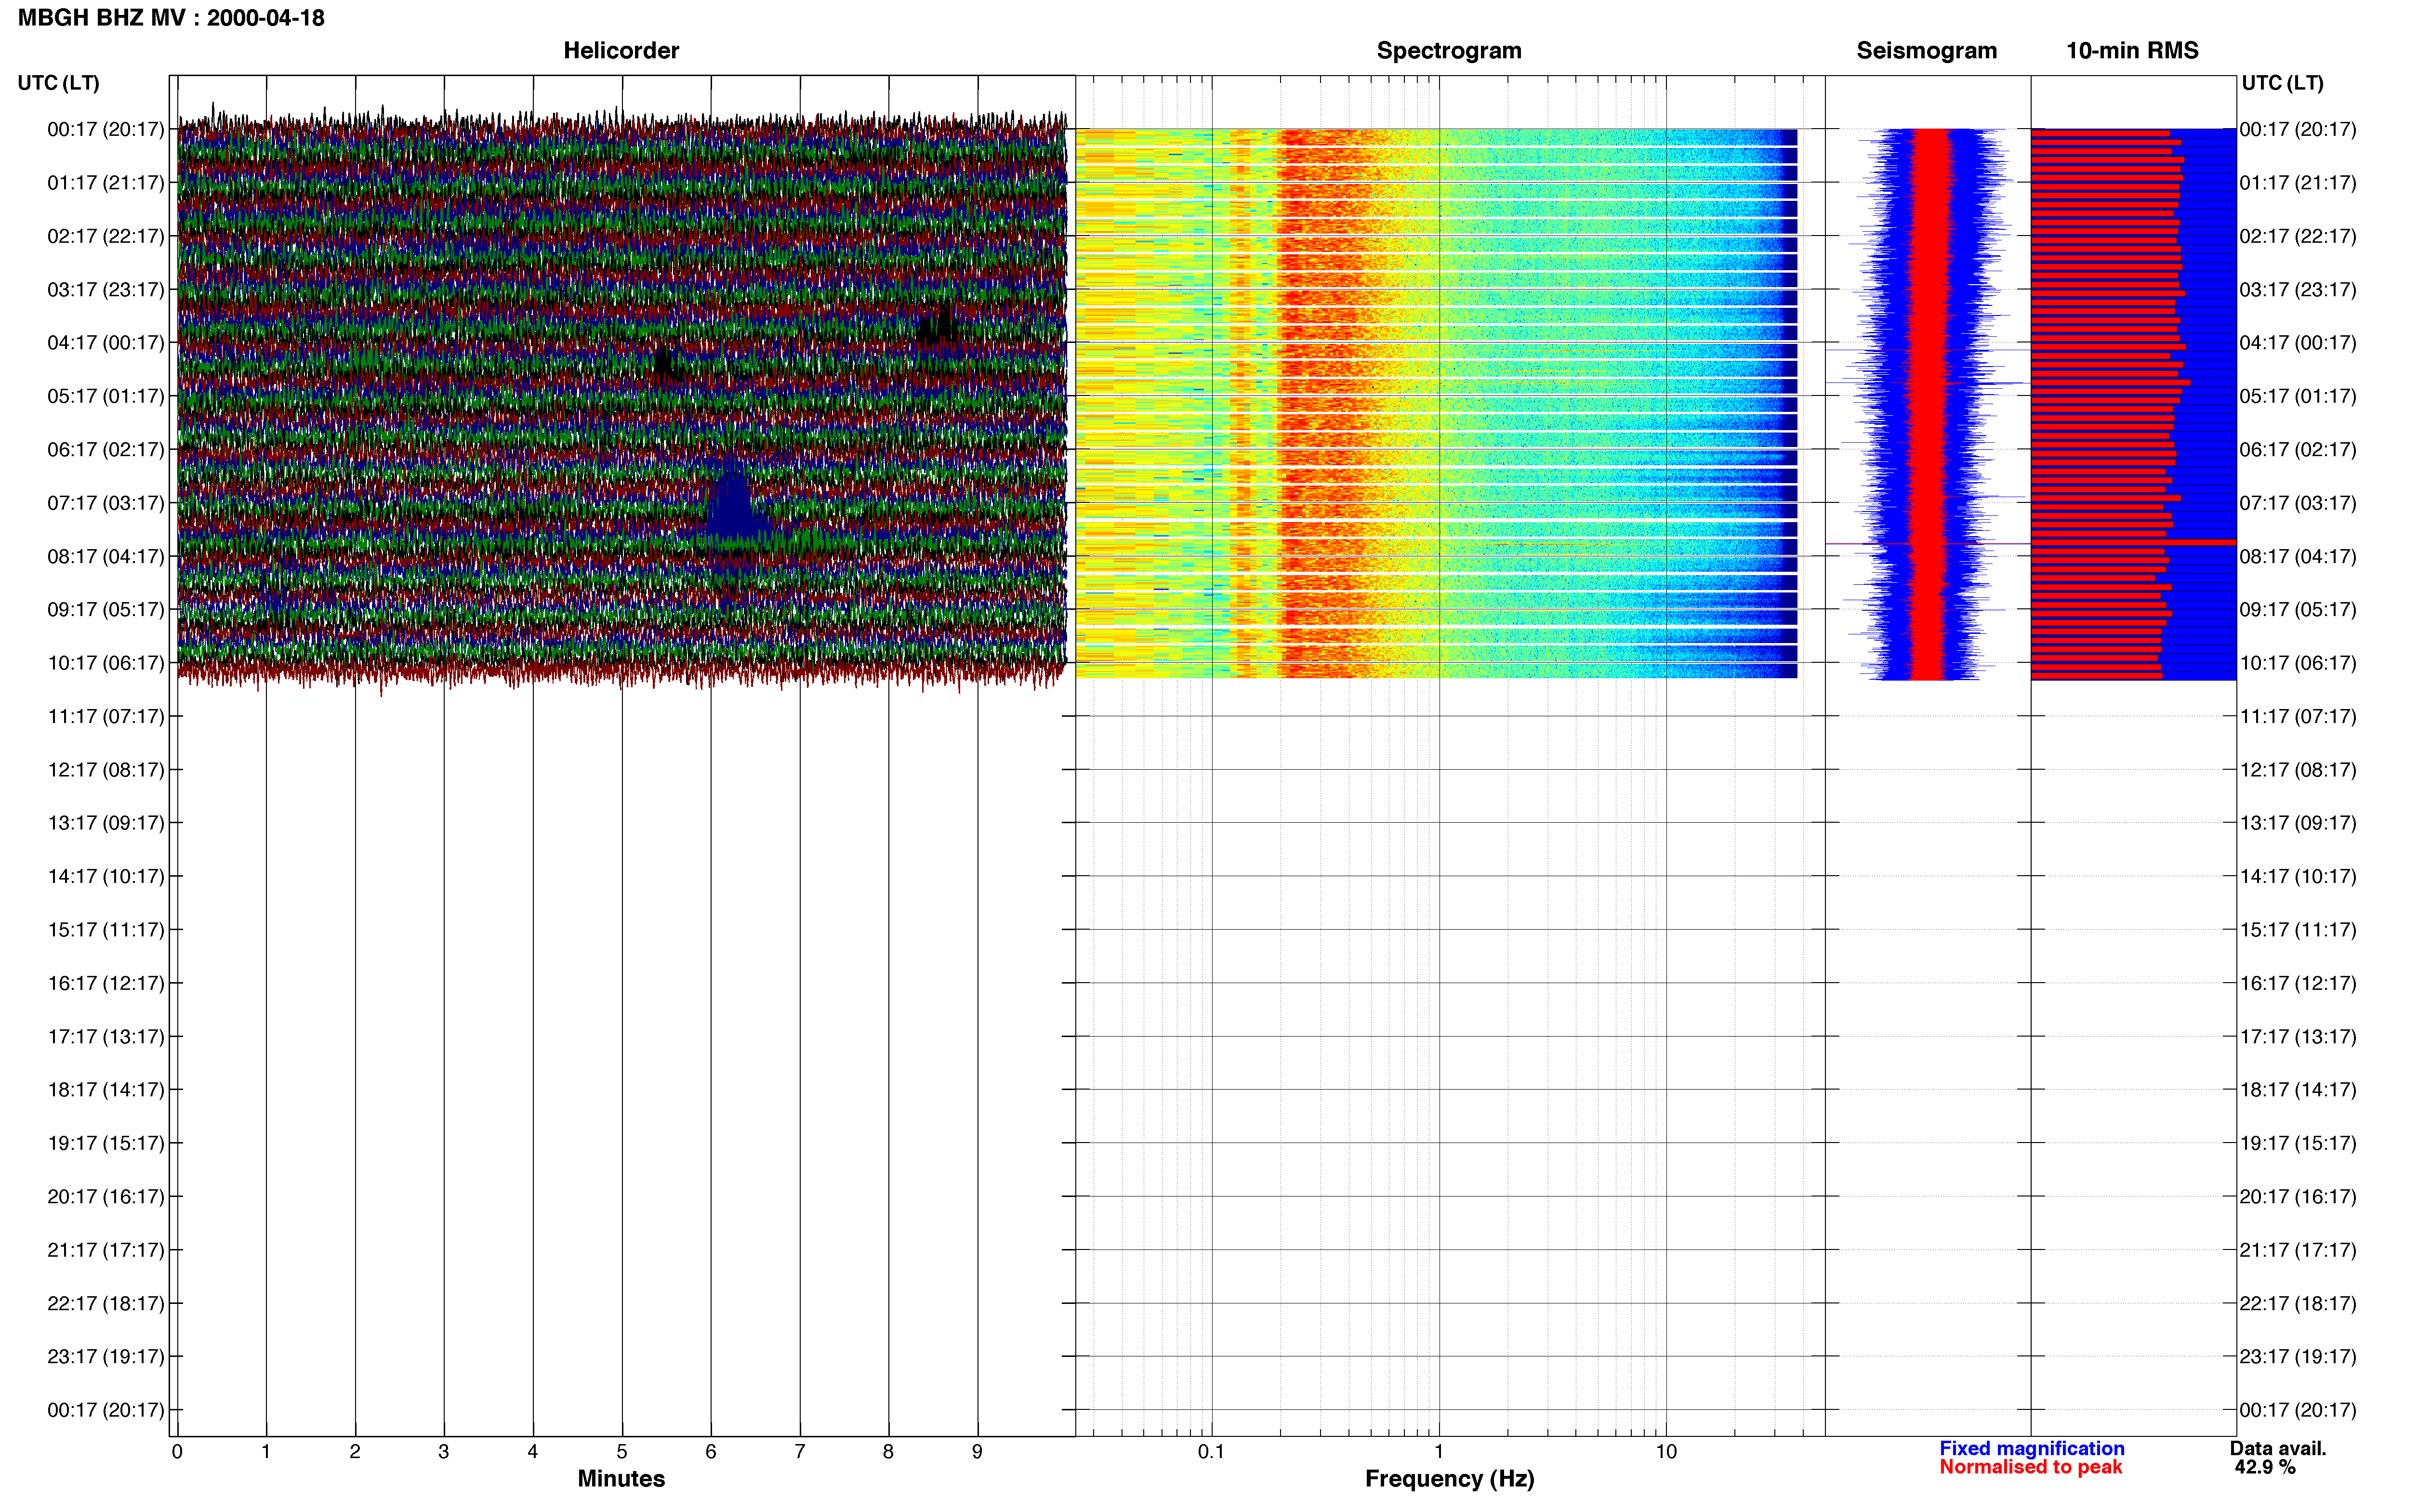Click left time label '11:17 (07:17)'
Screen dimensions: 2418x1512
106,716
